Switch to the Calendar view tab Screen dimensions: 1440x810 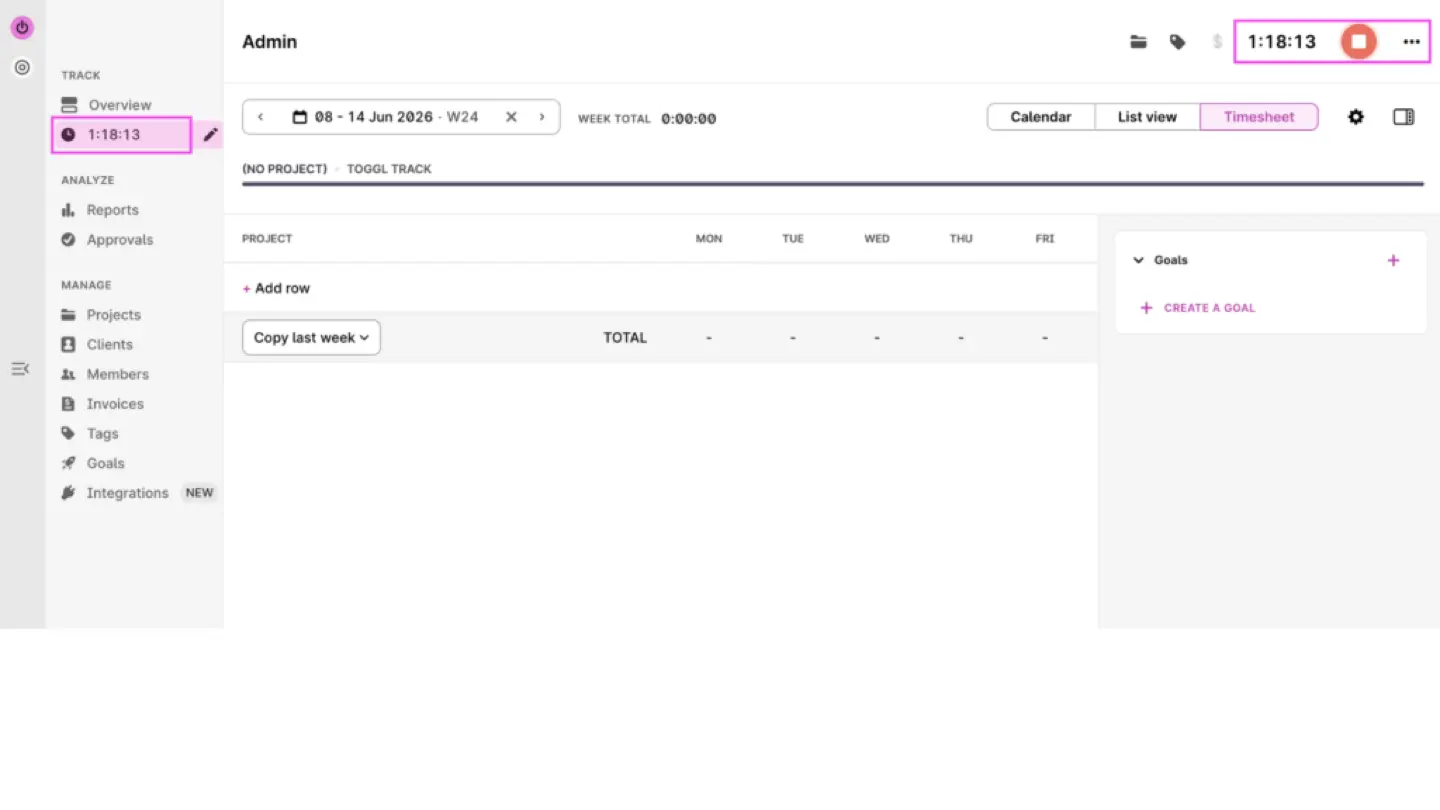click(x=1041, y=117)
